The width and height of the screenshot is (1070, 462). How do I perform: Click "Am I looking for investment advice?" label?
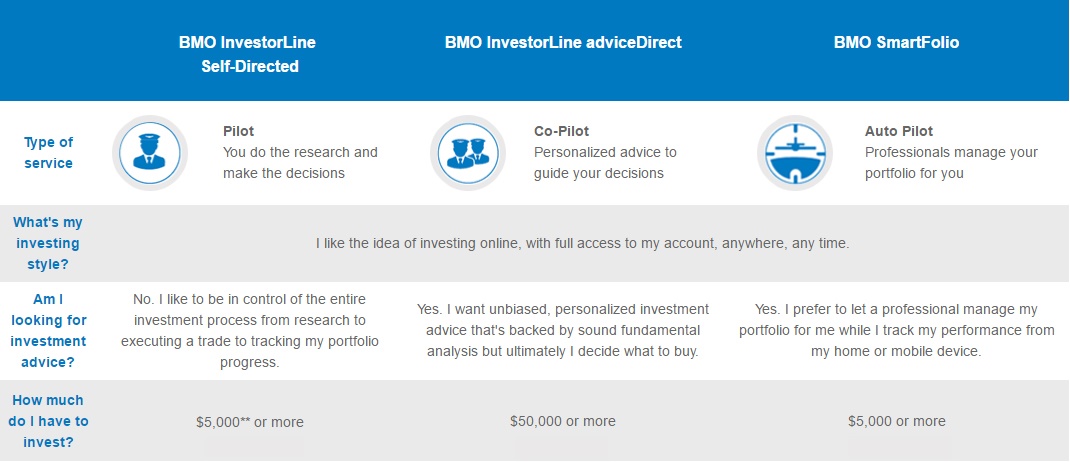click(x=48, y=330)
